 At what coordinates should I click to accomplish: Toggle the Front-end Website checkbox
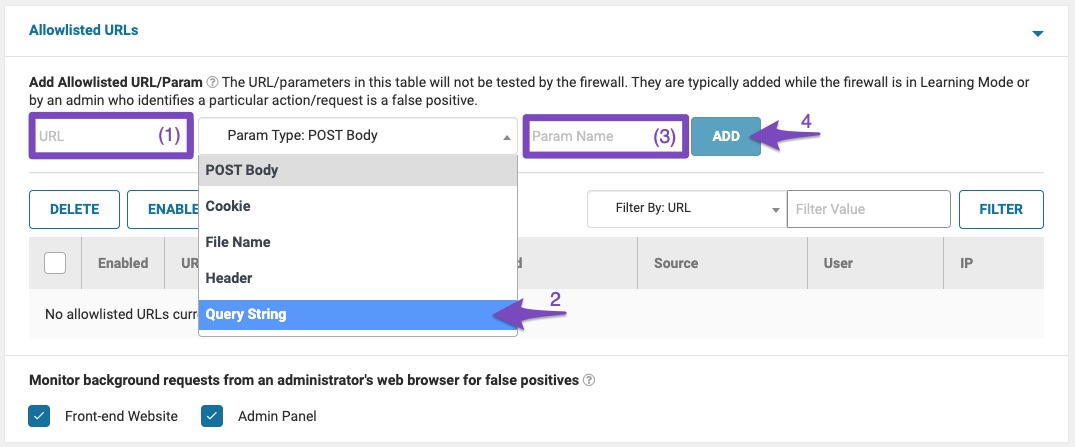[39, 416]
